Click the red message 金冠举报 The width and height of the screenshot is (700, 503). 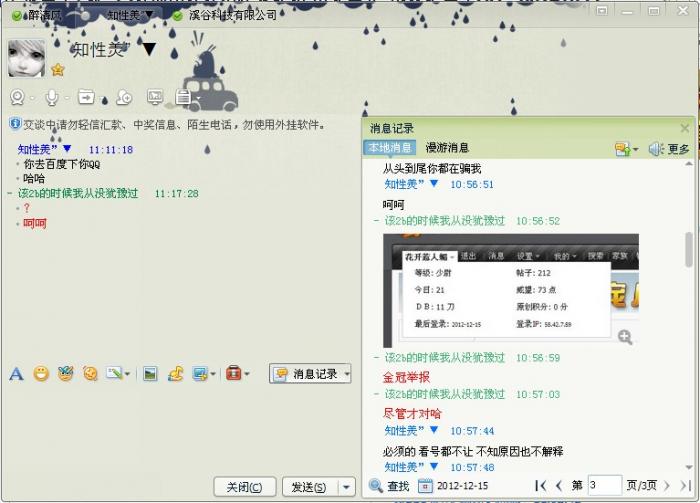point(406,377)
